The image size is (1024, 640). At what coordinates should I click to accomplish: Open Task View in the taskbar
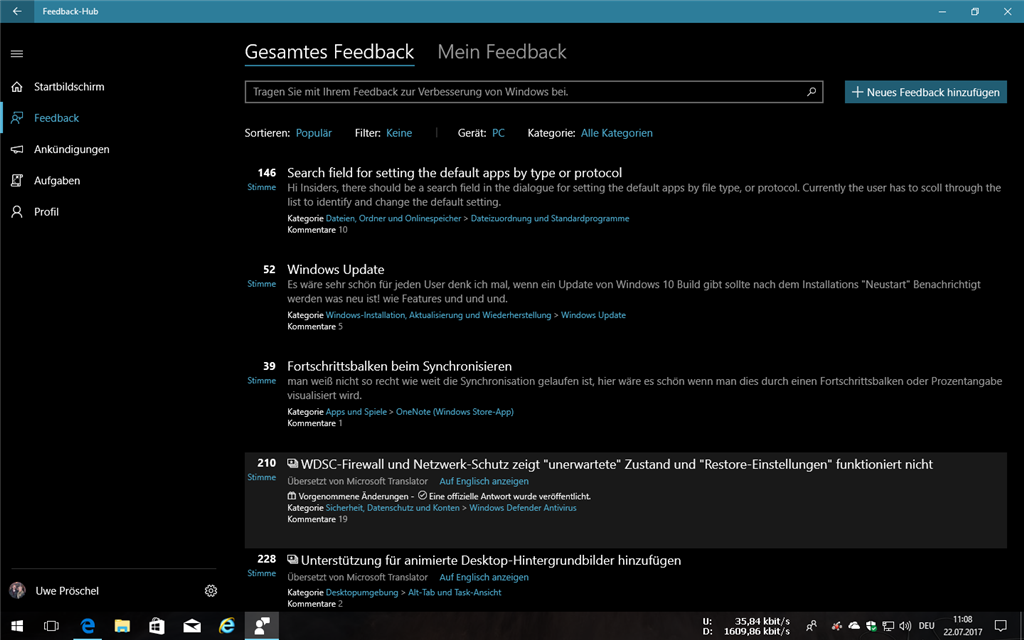click(x=51, y=626)
